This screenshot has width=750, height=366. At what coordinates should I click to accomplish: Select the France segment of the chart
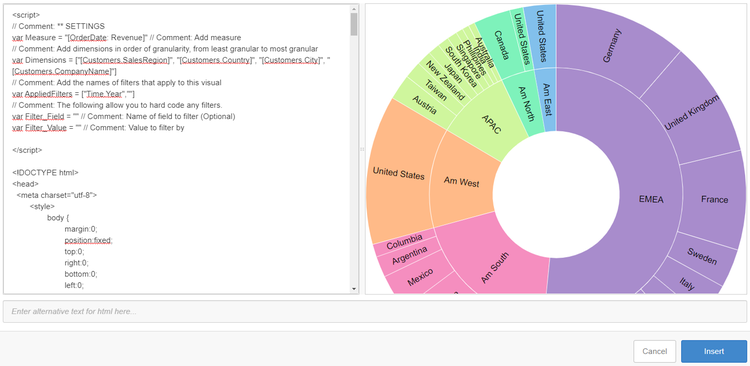point(714,200)
